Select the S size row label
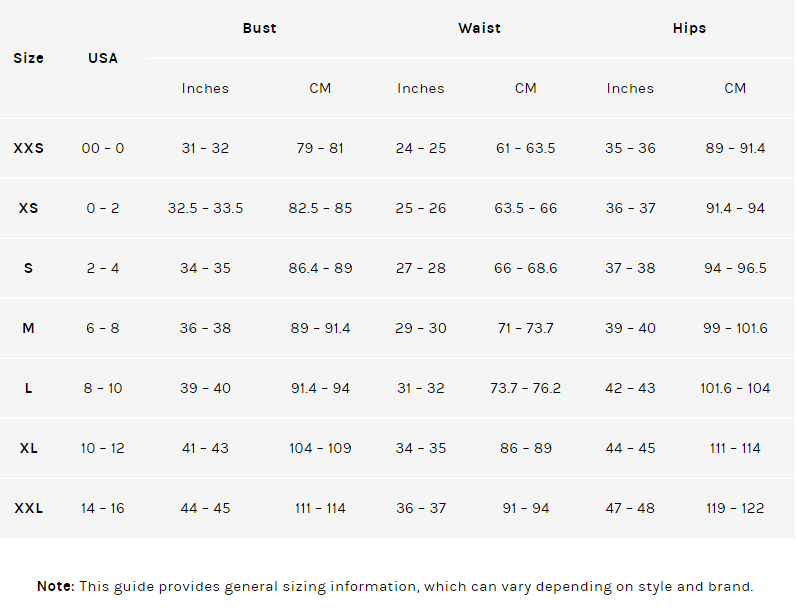796x612 pixels. (x=28, y=268)
